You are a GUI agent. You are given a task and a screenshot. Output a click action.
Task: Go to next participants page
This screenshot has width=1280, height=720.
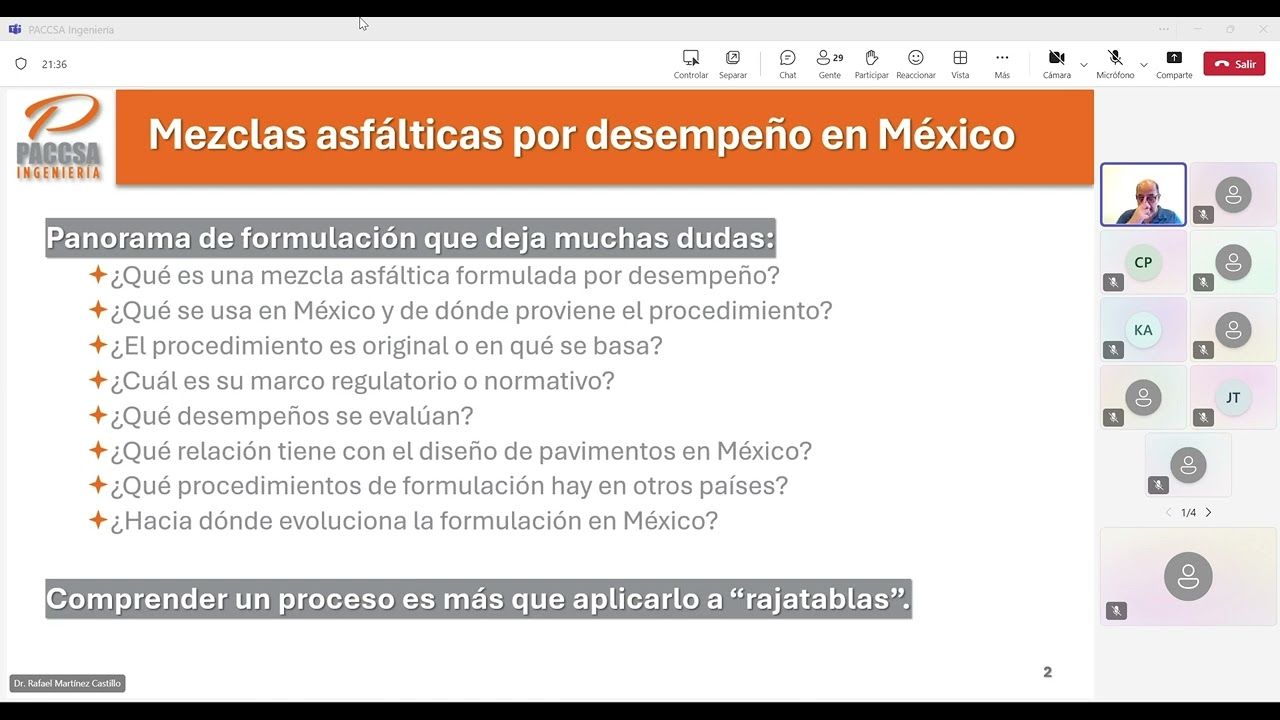pos(1208,512)
